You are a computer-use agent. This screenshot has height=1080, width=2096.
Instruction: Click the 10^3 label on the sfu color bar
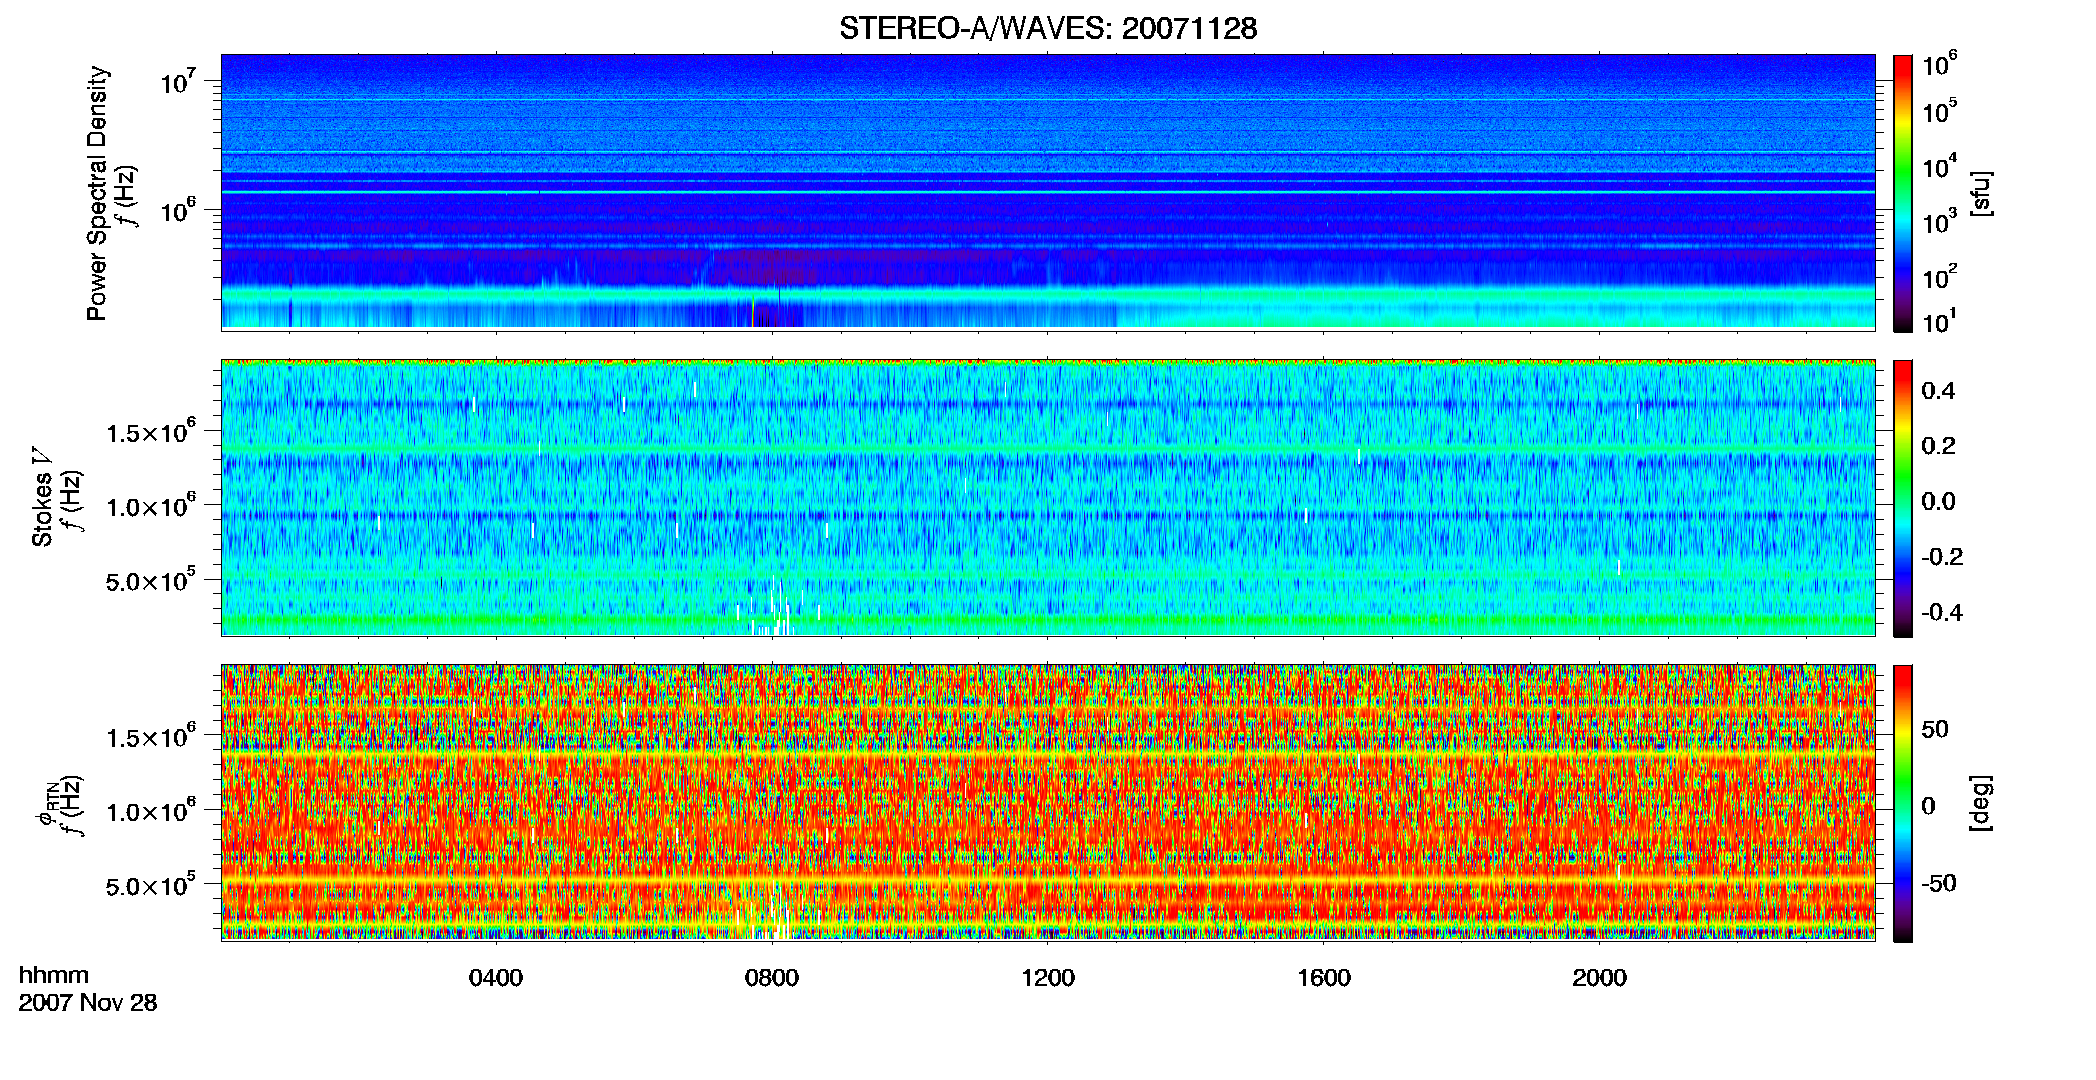tap(1939, 221)
